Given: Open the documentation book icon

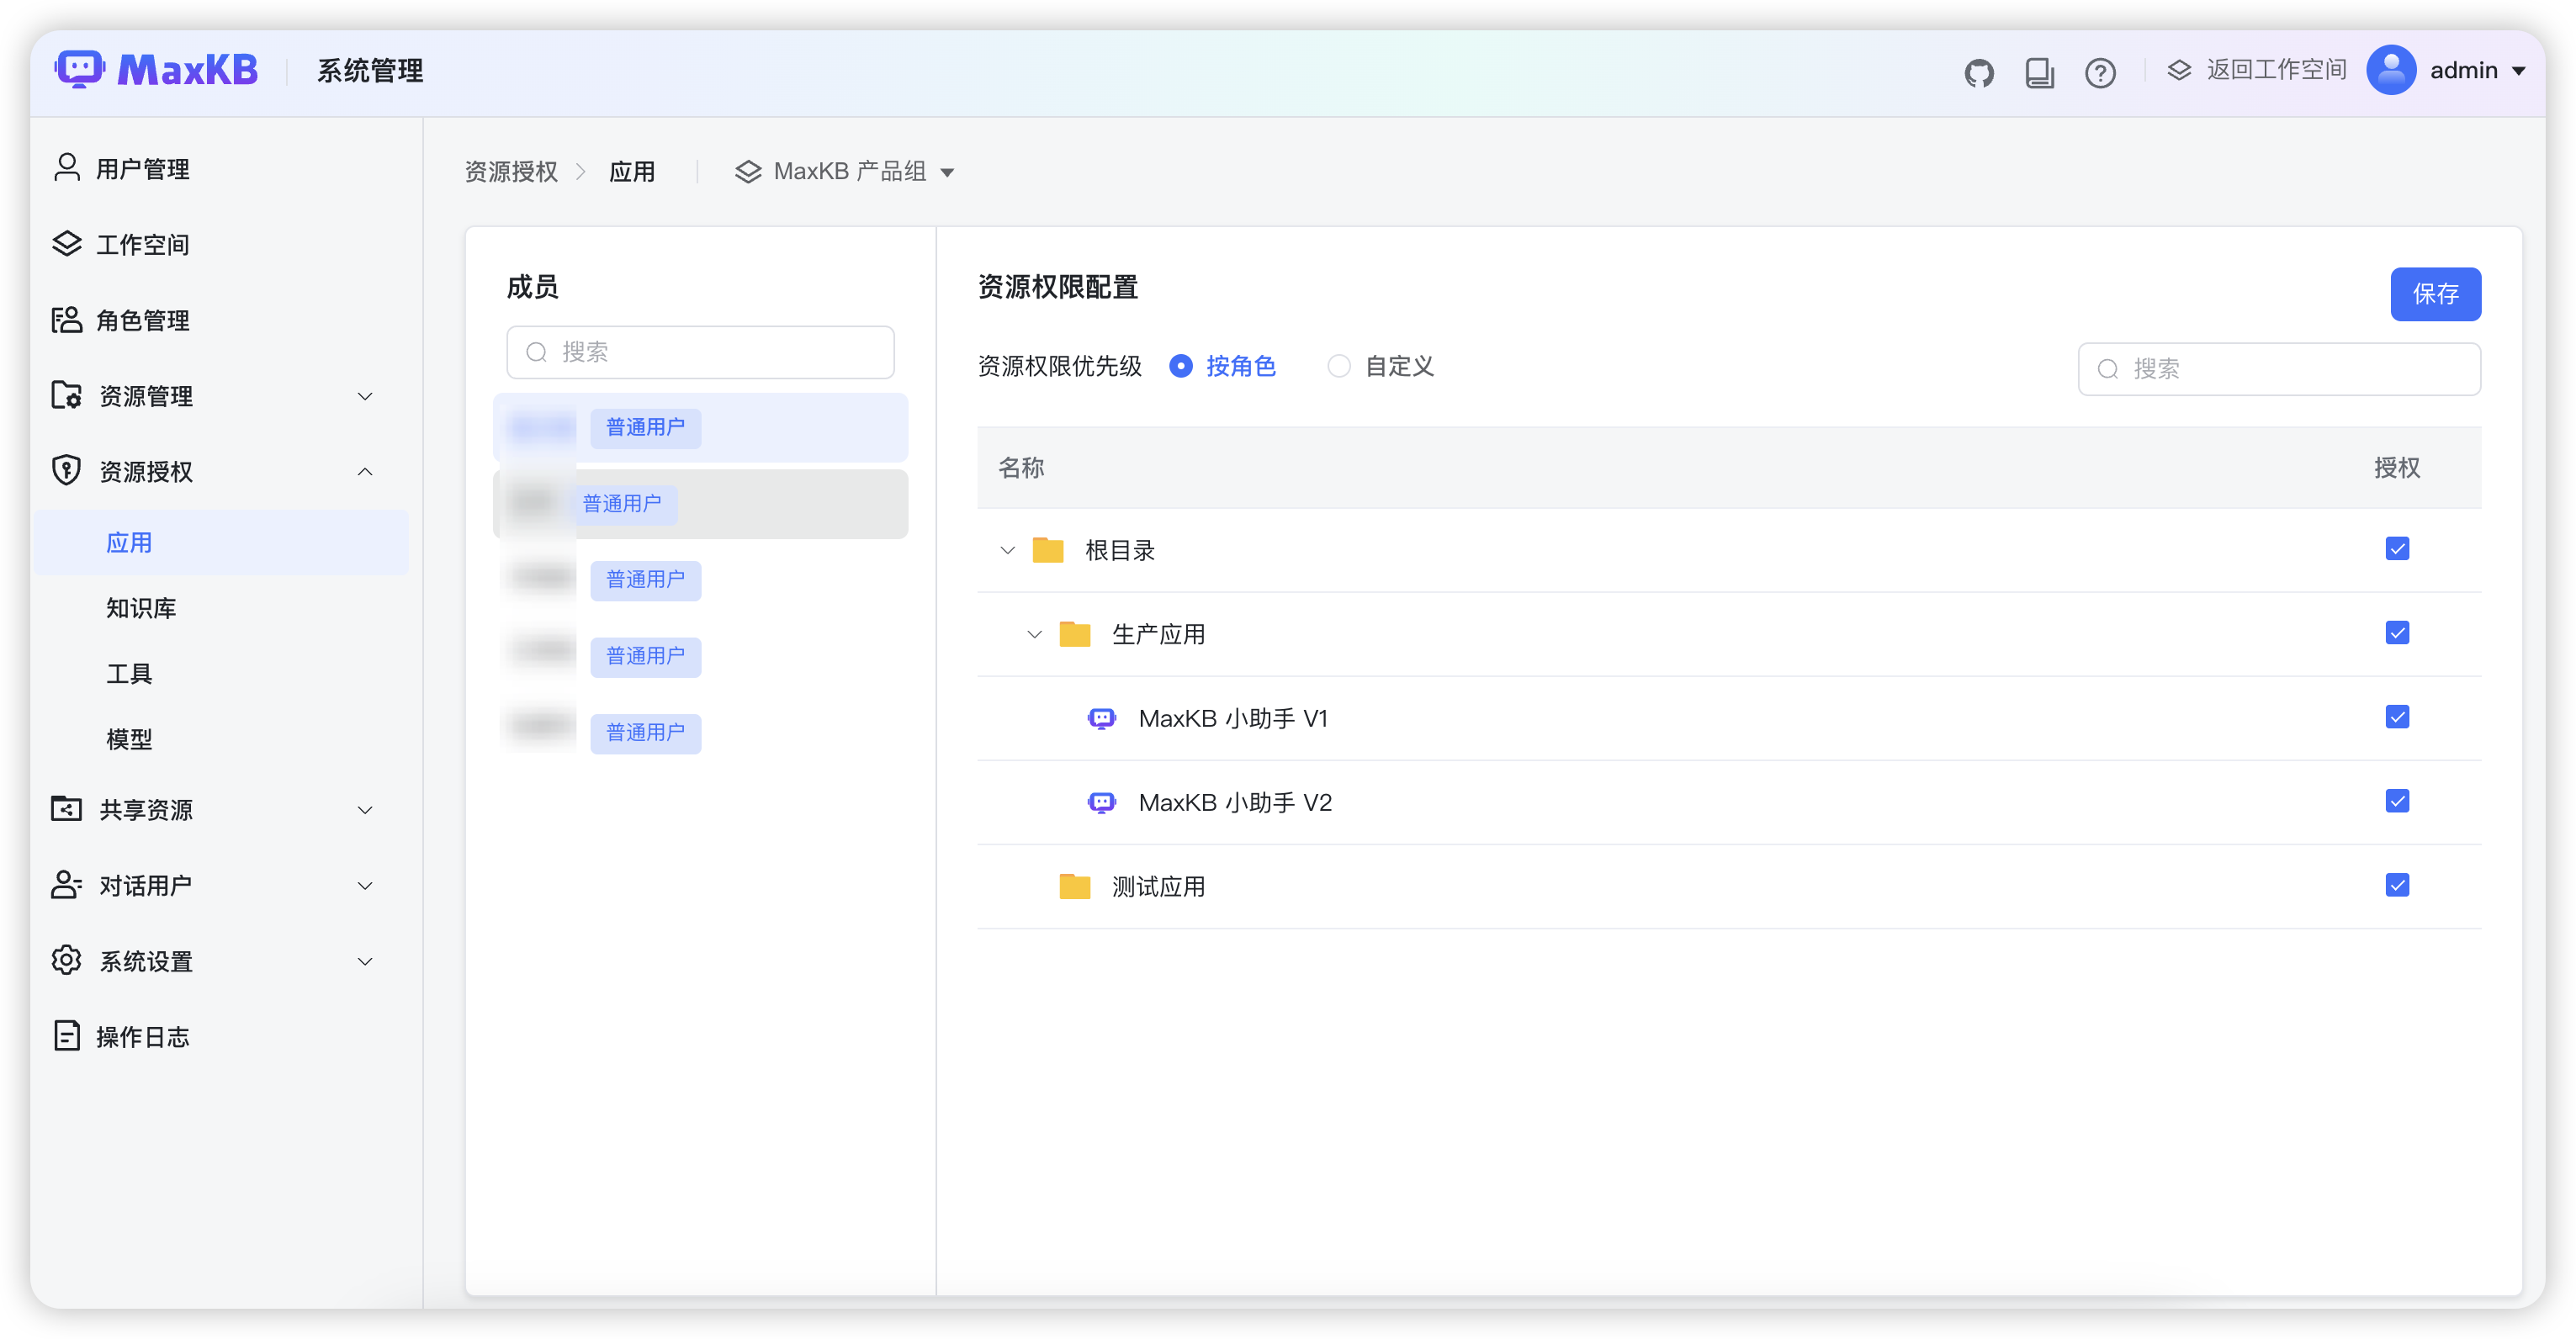Looking at the screenshot, I should (2040, 72).
